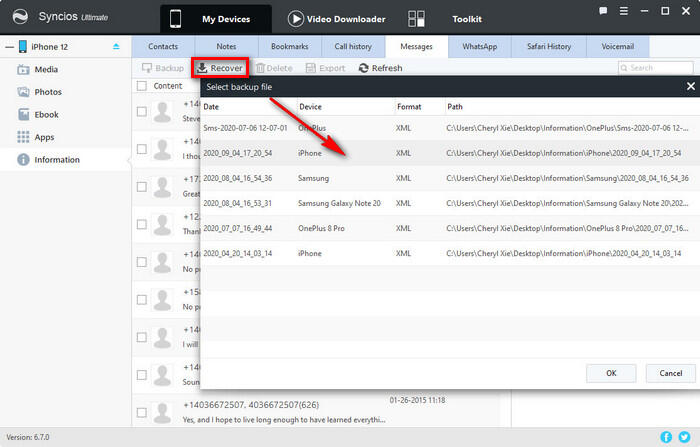
Task: Open the 'Yes, and I hope to live' message
Action: [284, 420]
